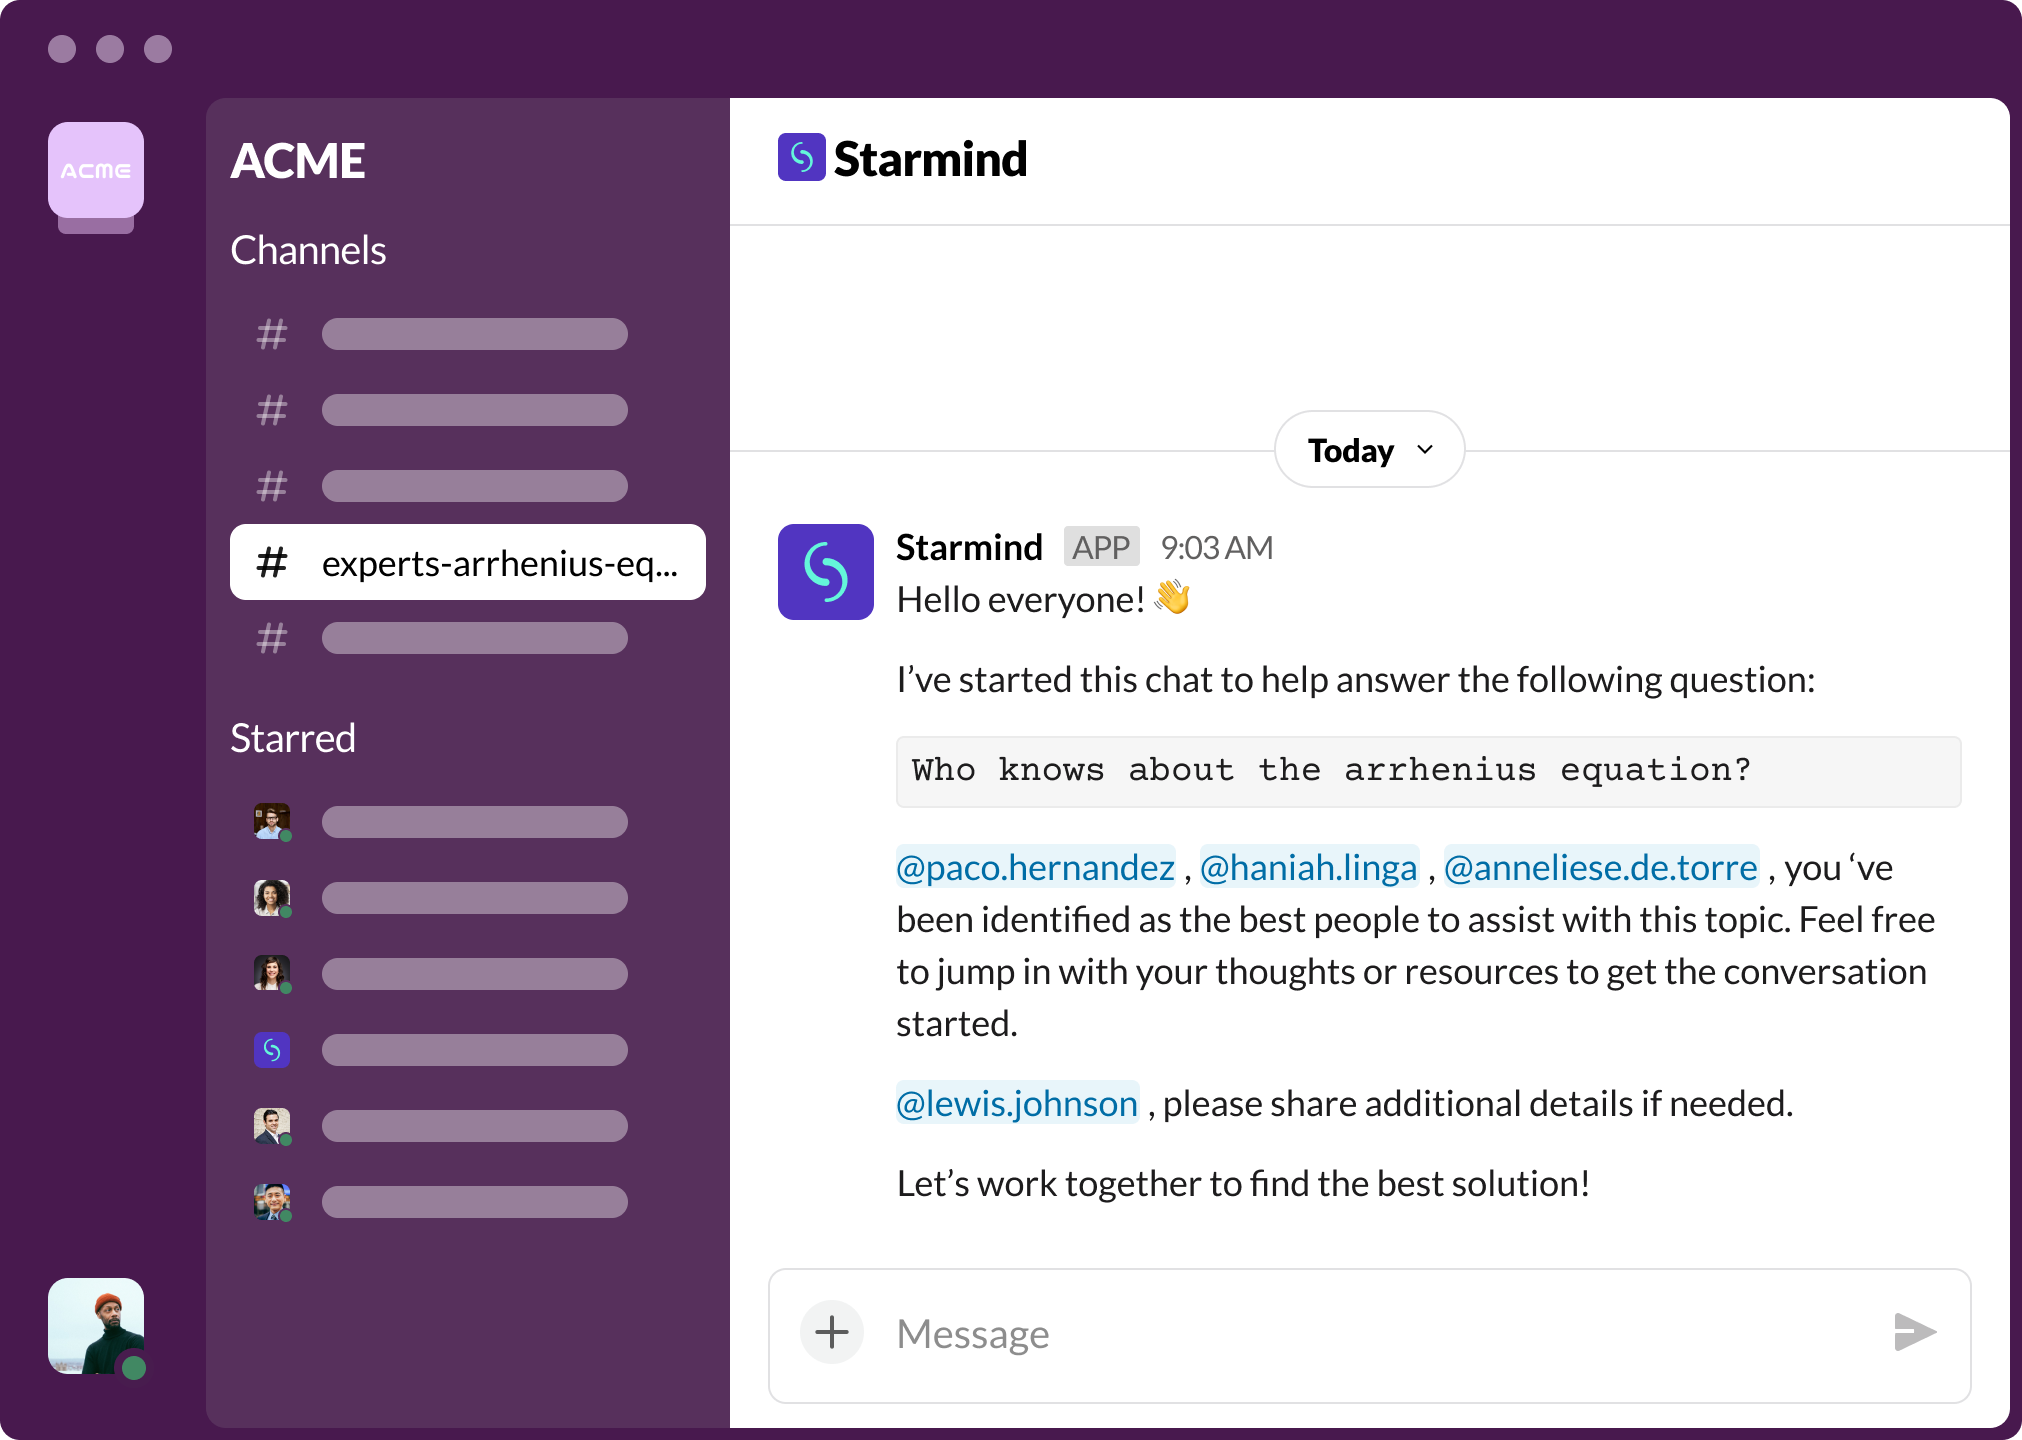This screenshot has height=1440, width=2022.
Task: Click the APP badge beside Starmind
Action: click(1101, 547)
